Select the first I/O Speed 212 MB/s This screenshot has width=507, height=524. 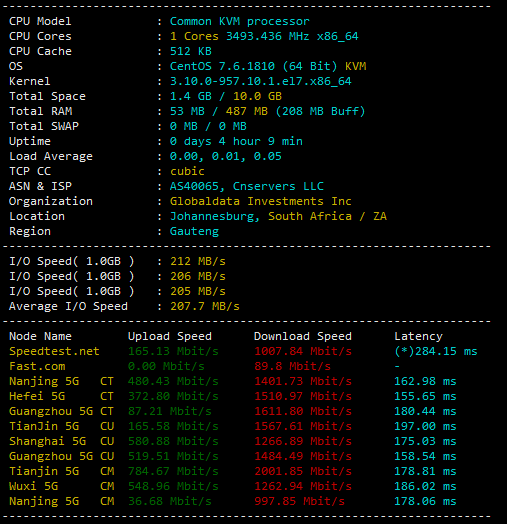(198, 261)
